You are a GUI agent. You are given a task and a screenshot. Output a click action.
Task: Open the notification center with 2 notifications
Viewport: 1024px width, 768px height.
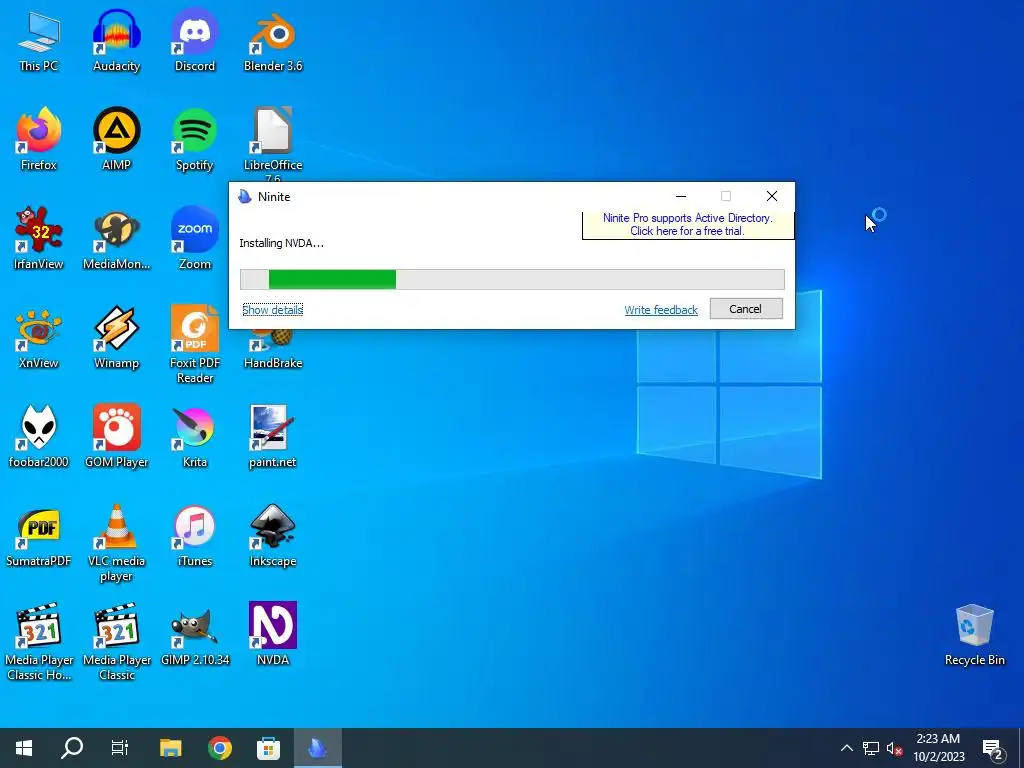tap(993, 749)
